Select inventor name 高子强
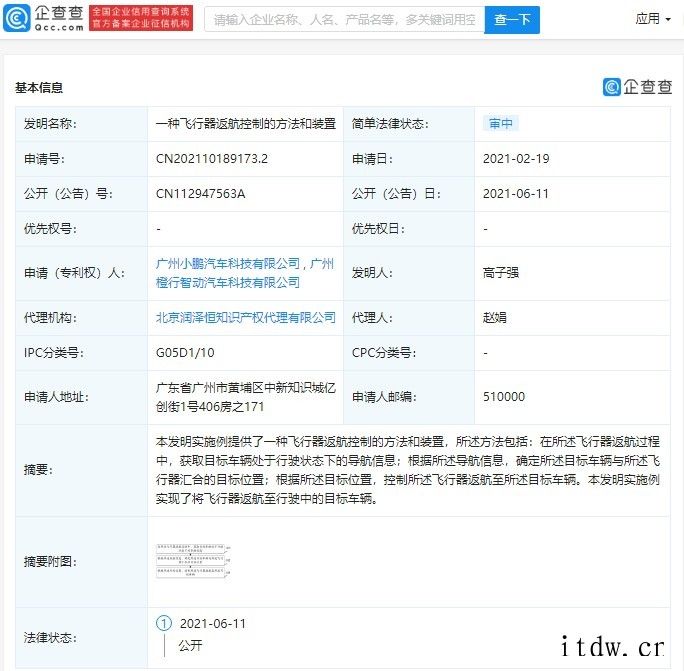This screenshot has width=684, height=671. [501, 273]
